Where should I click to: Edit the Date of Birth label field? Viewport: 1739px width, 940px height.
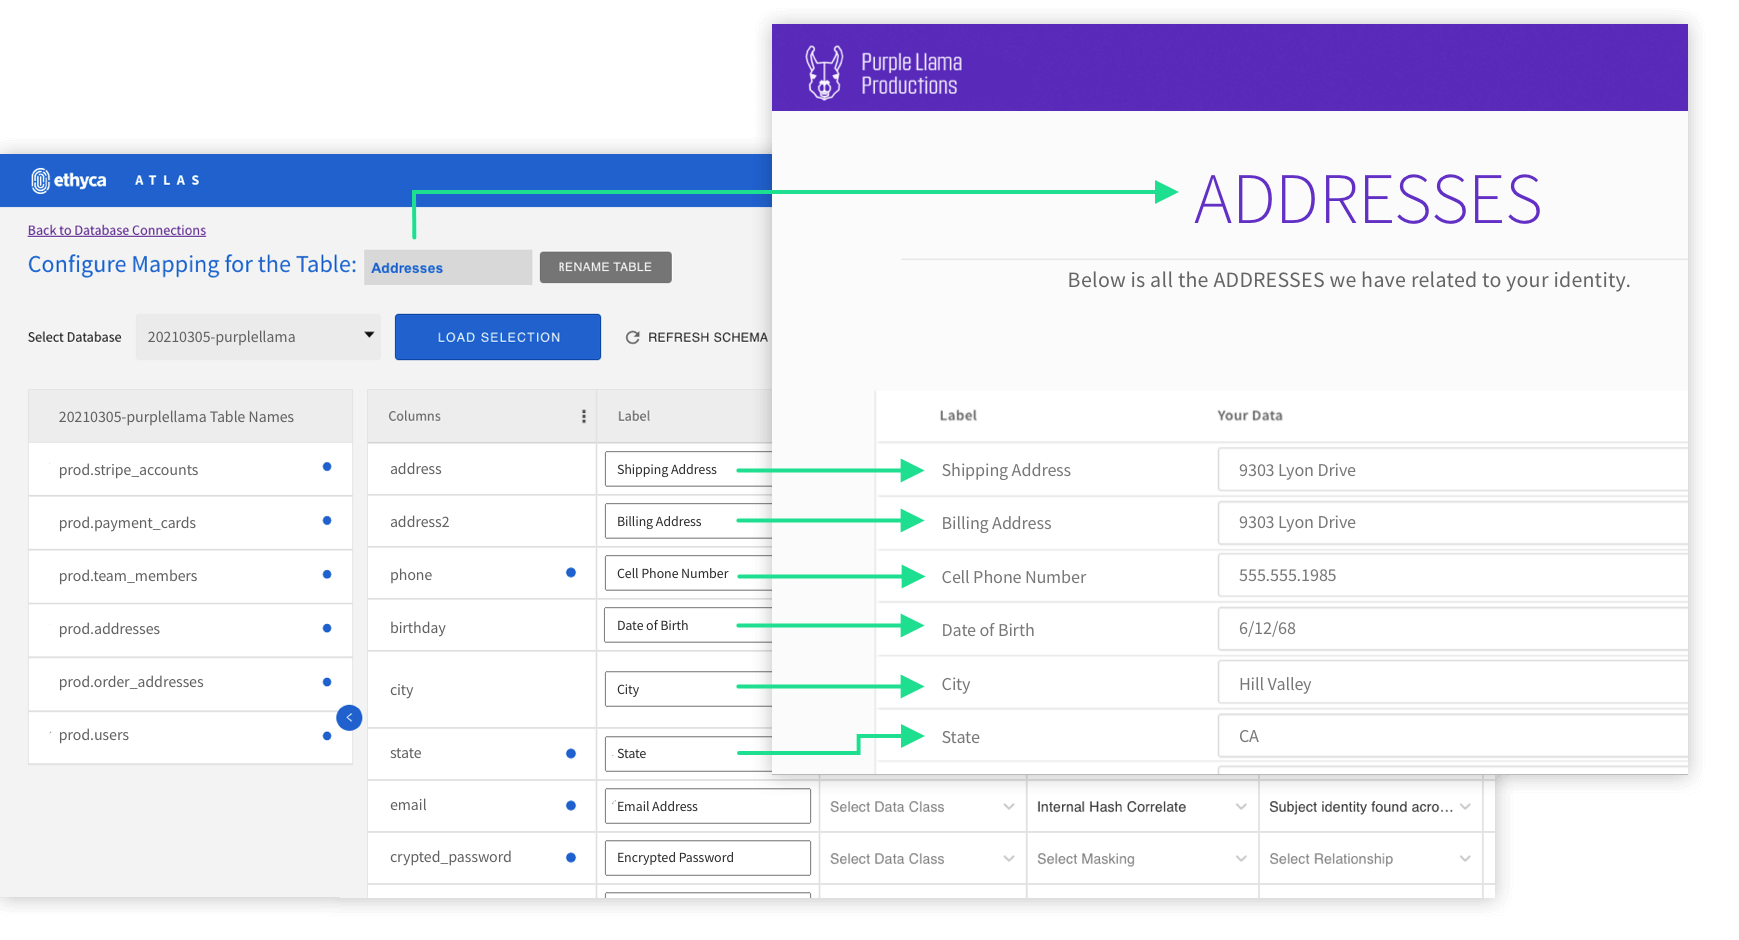[x=689, y=626]
